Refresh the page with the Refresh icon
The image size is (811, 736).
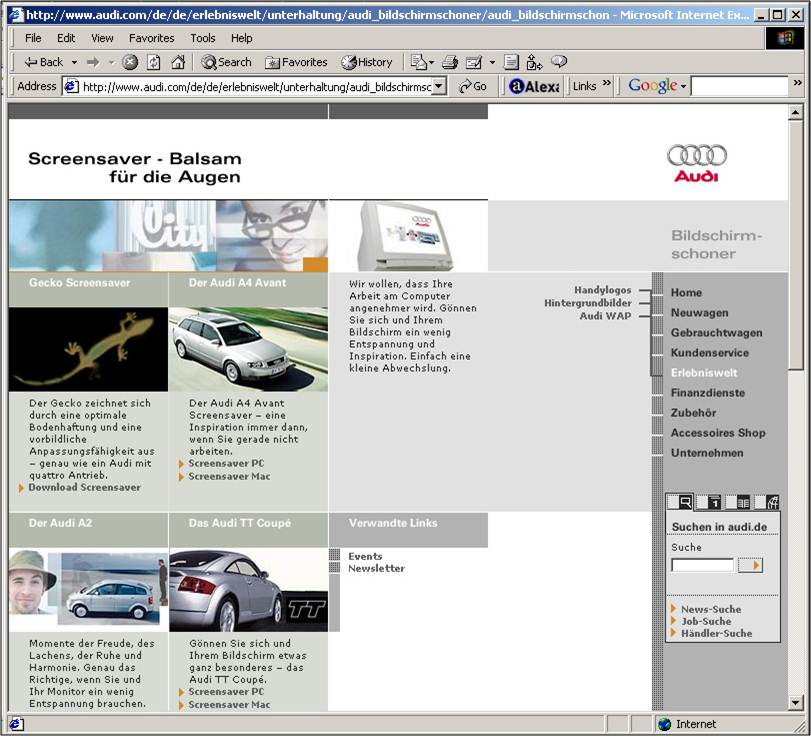pos(154,62)
